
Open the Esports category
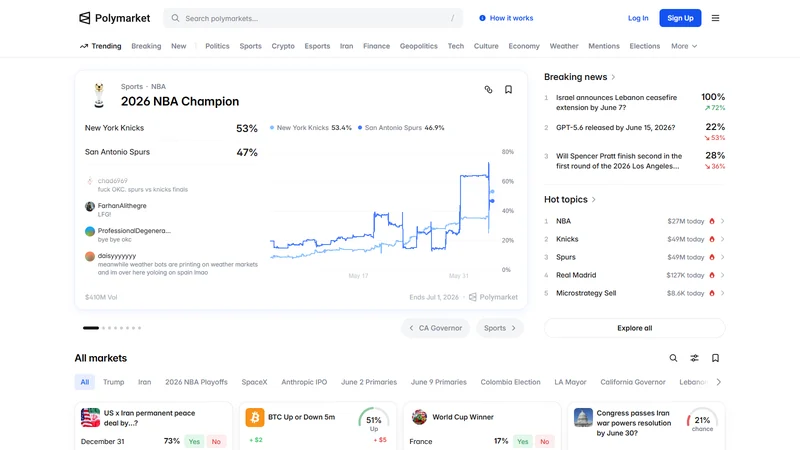(317, 46)
